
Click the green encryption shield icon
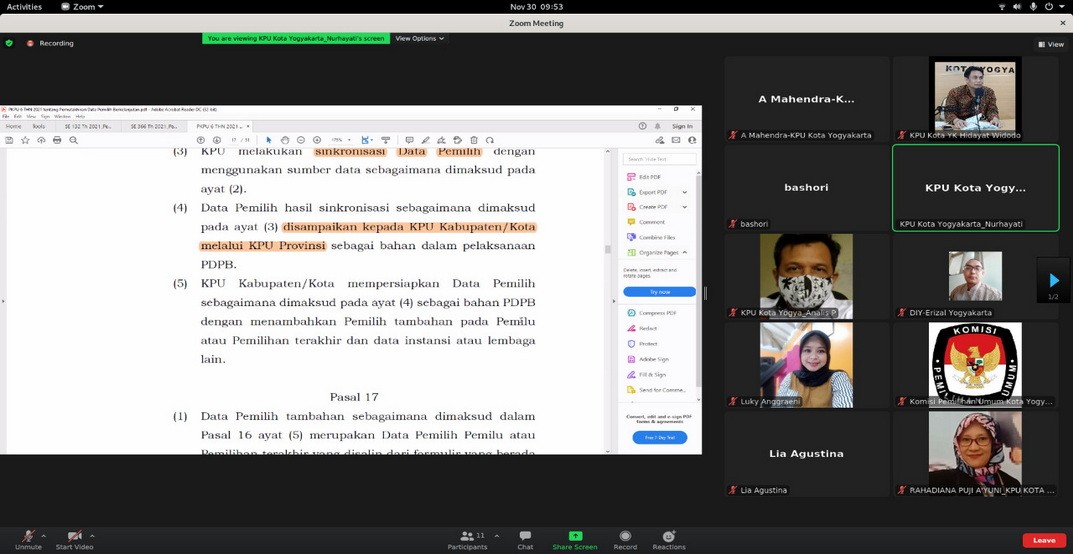[9, 43]
